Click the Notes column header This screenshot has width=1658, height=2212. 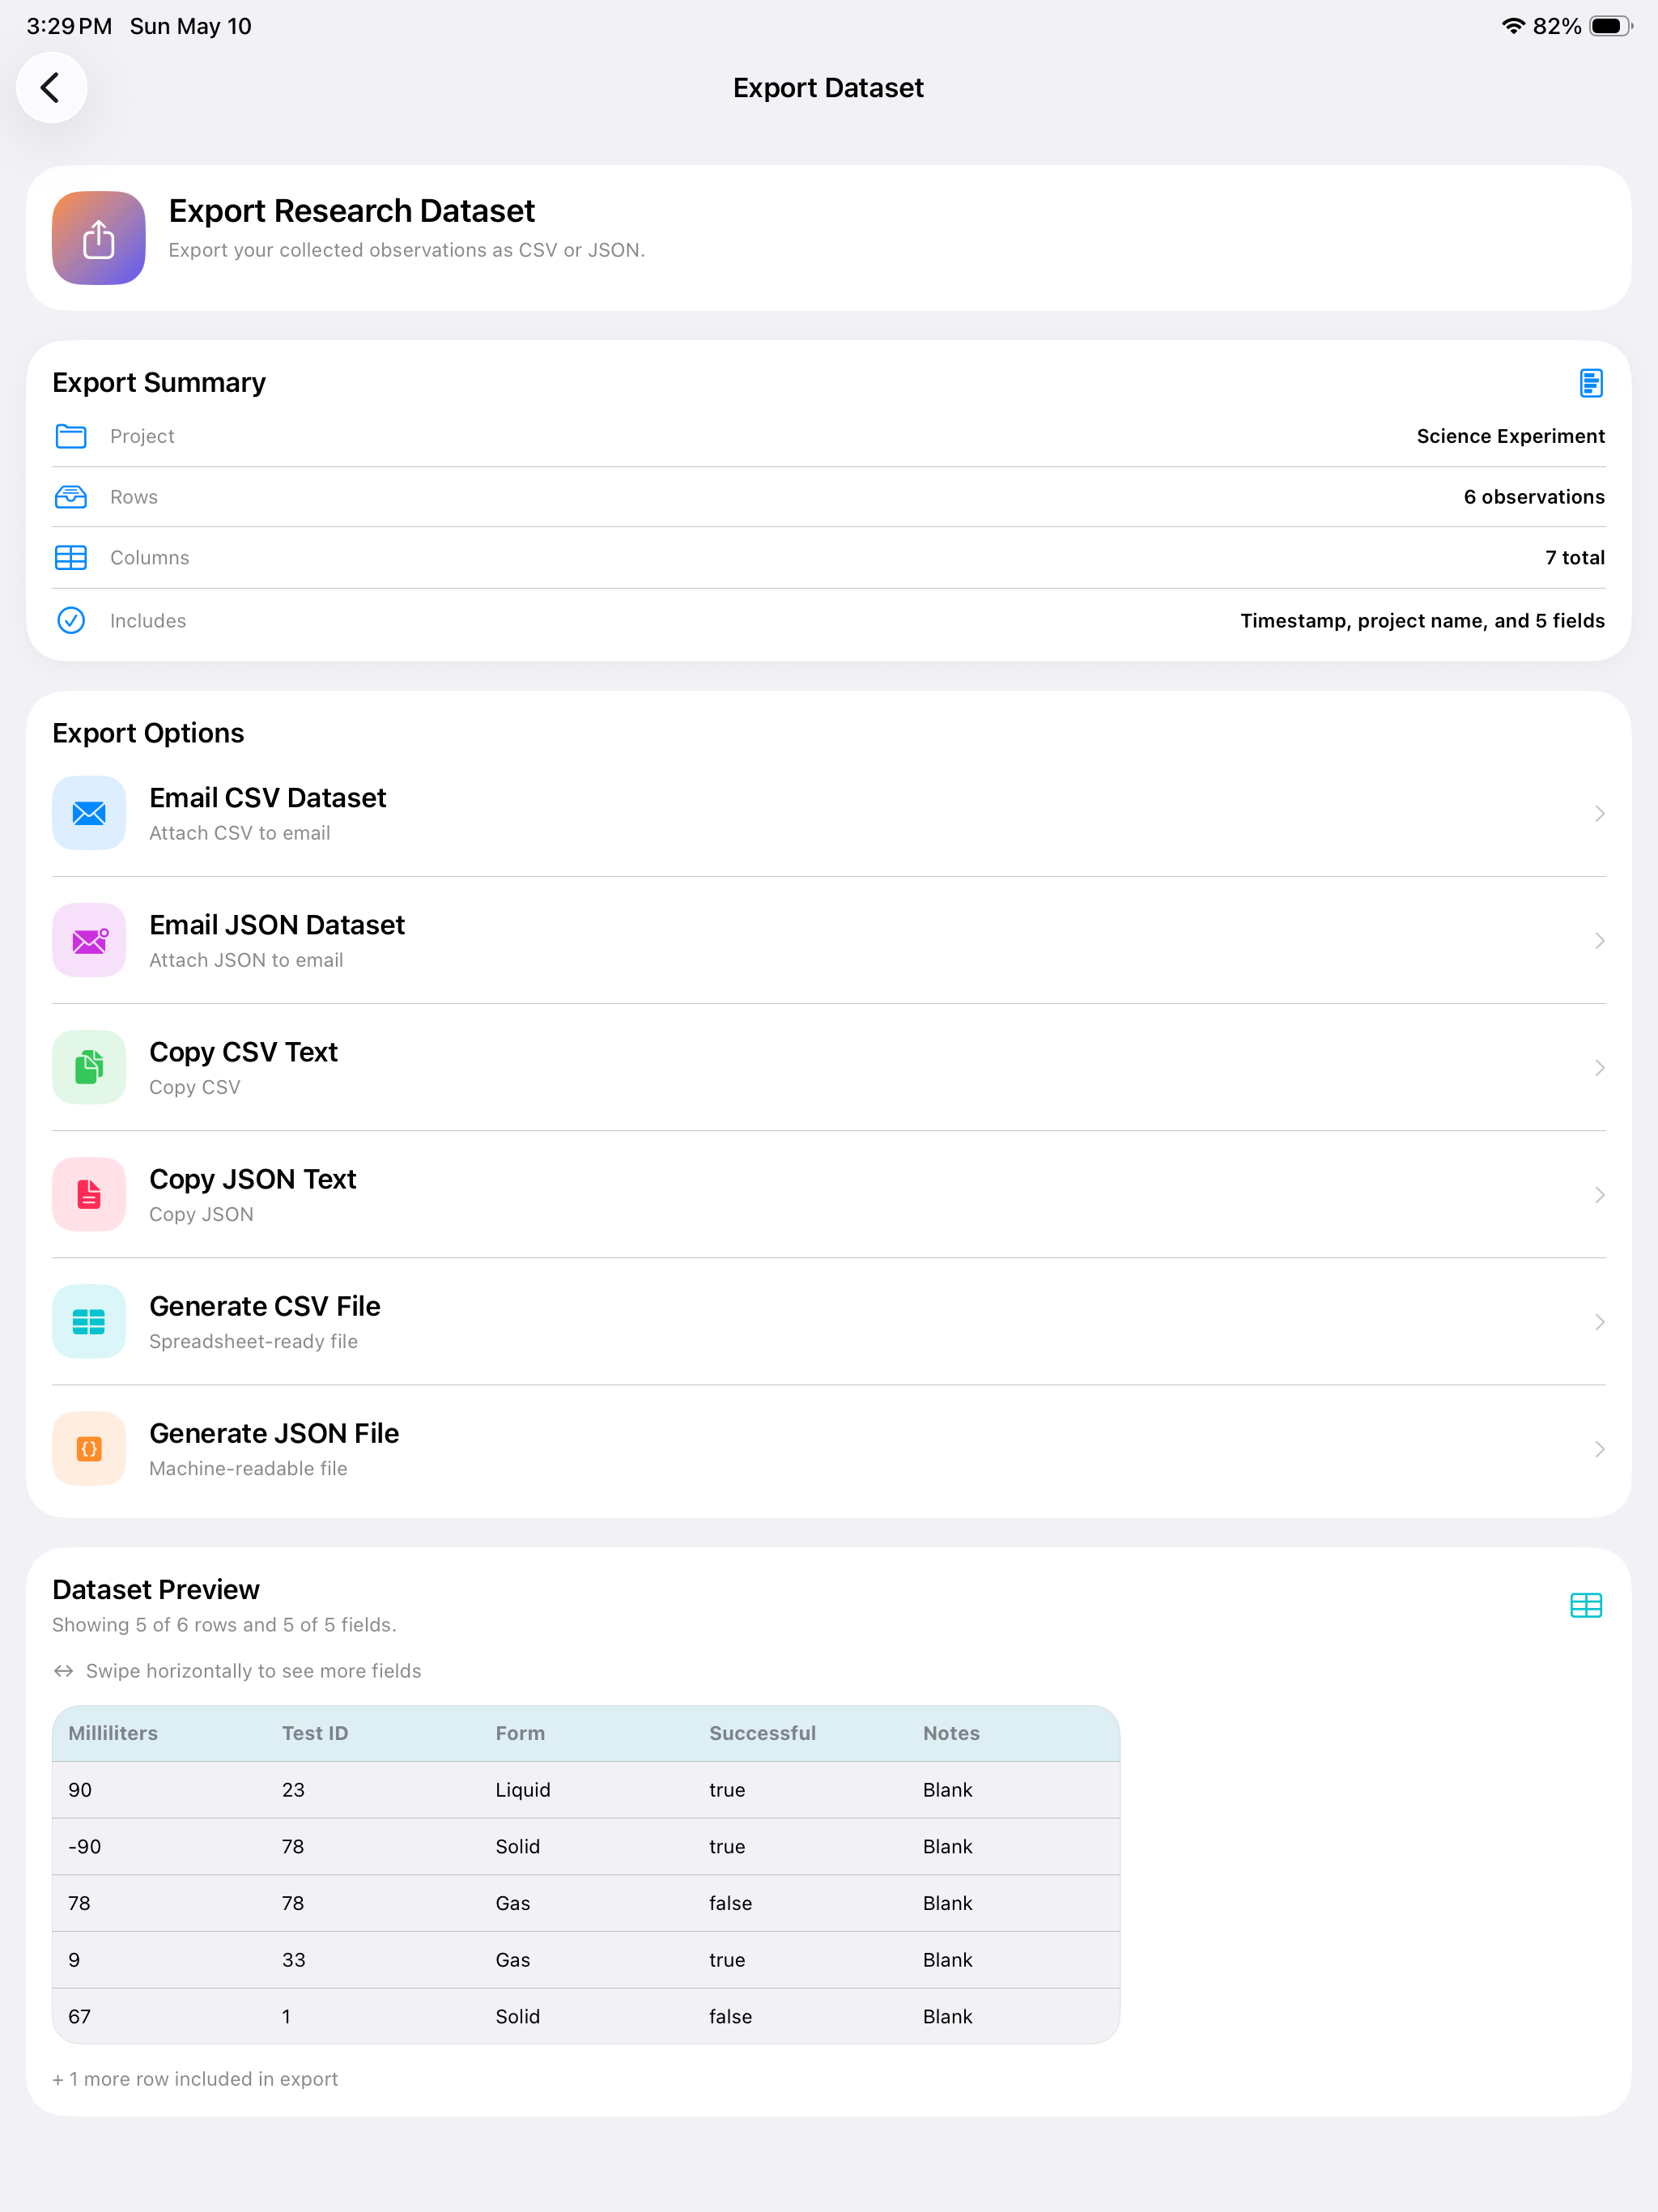pyautogui.click(x=951, y=1733)
